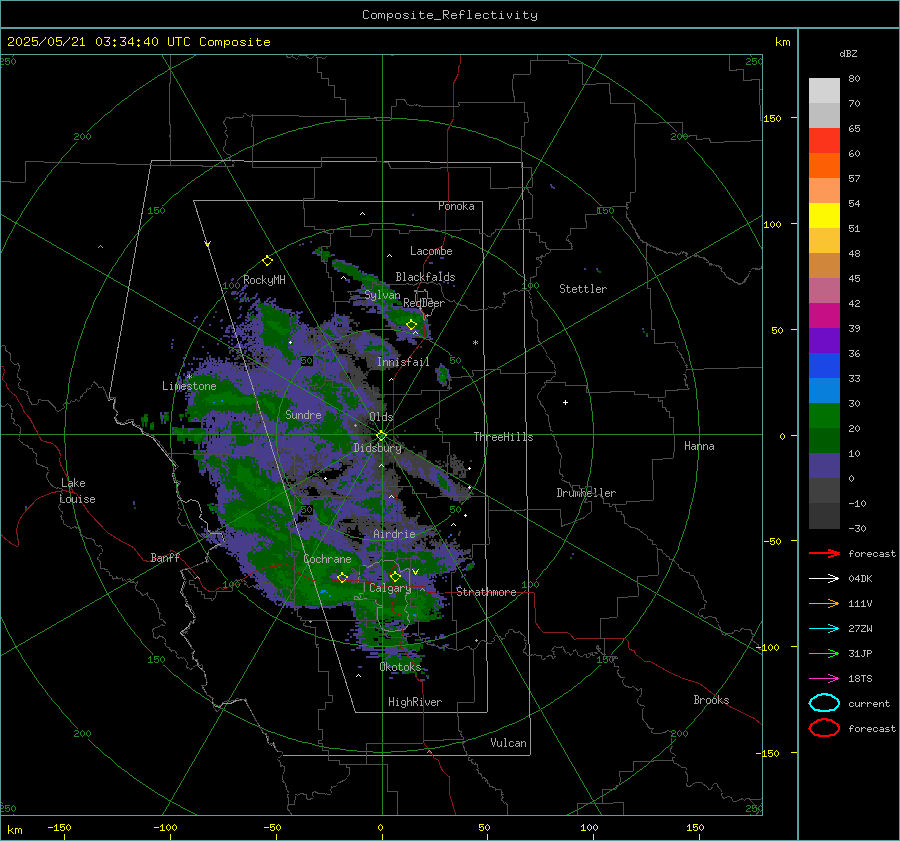
Task: Click the Innisfail label on the map
Action: click(403, 362)
